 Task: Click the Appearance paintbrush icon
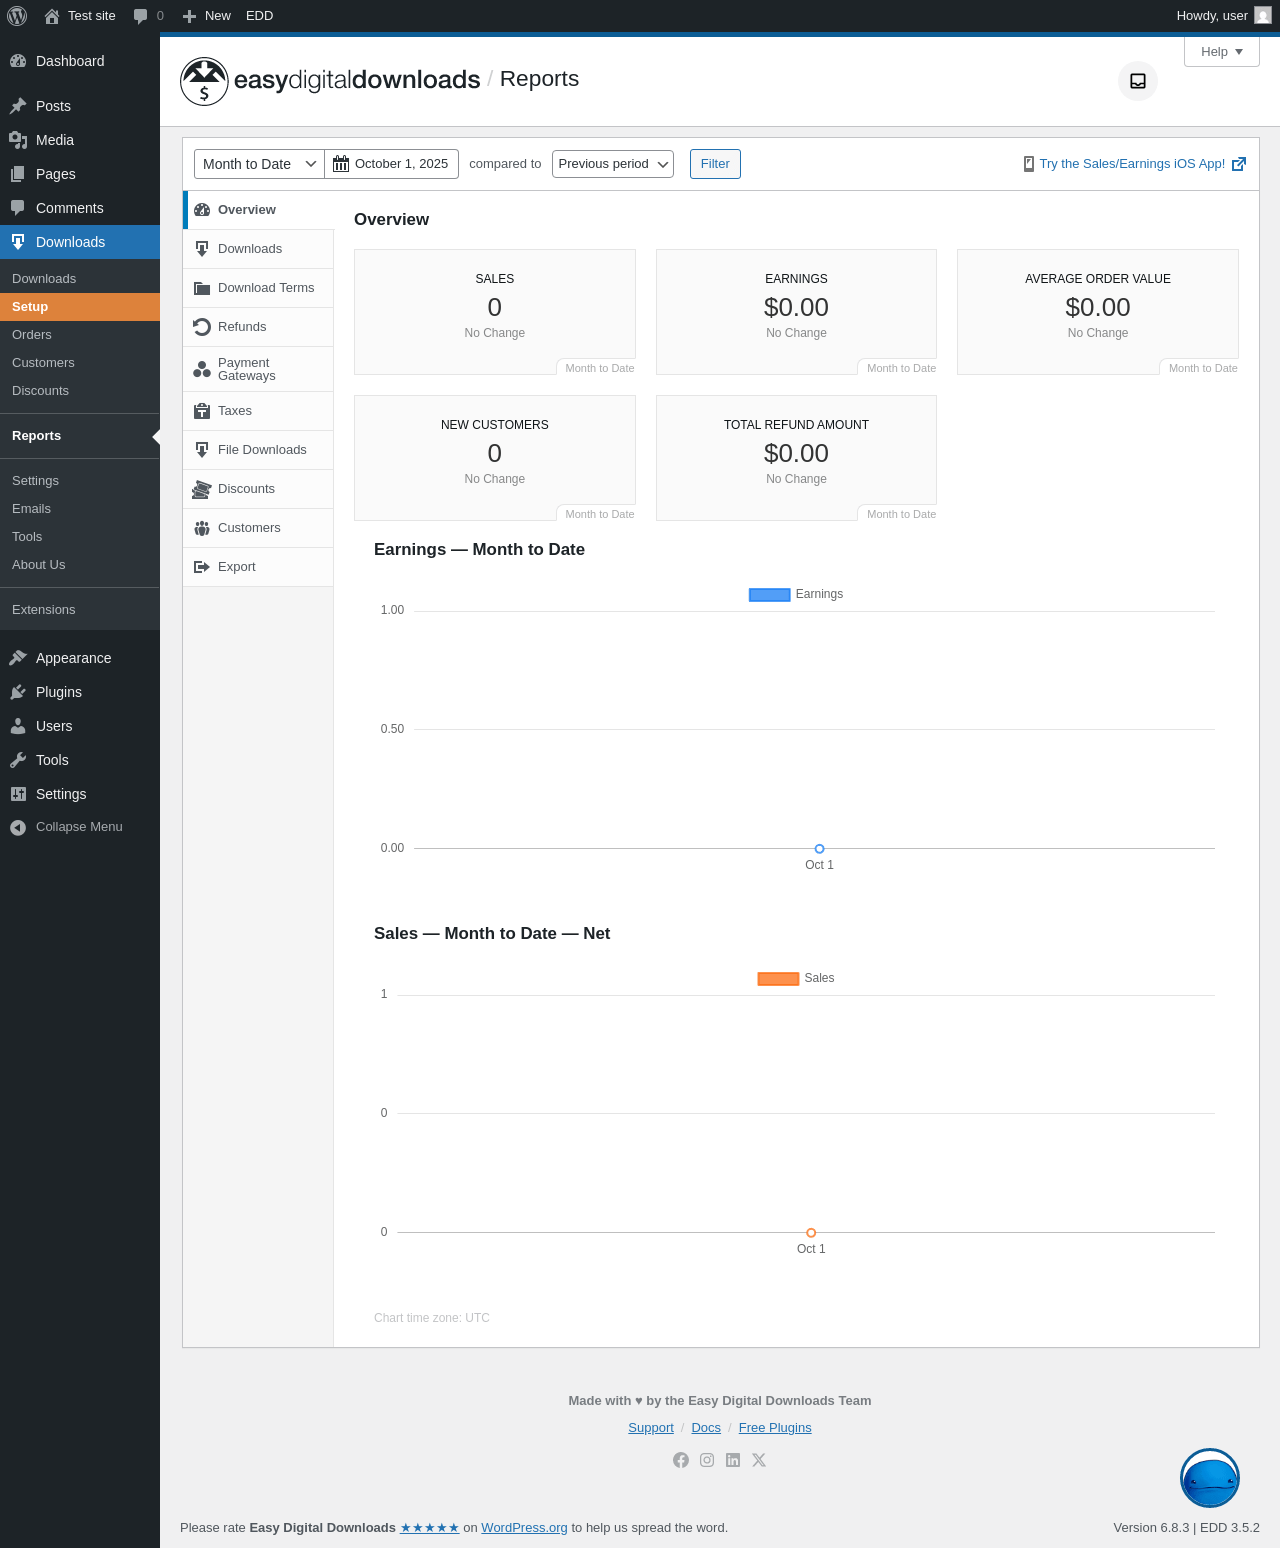tap(18, 658)
